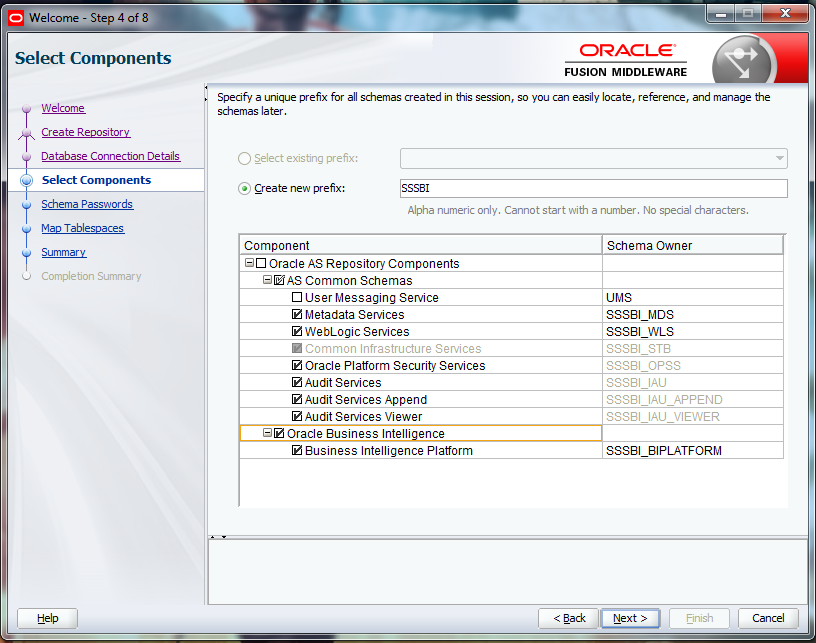
Task: Collapse the Oracle Business Intelligence node
Action: click(267, 433)
